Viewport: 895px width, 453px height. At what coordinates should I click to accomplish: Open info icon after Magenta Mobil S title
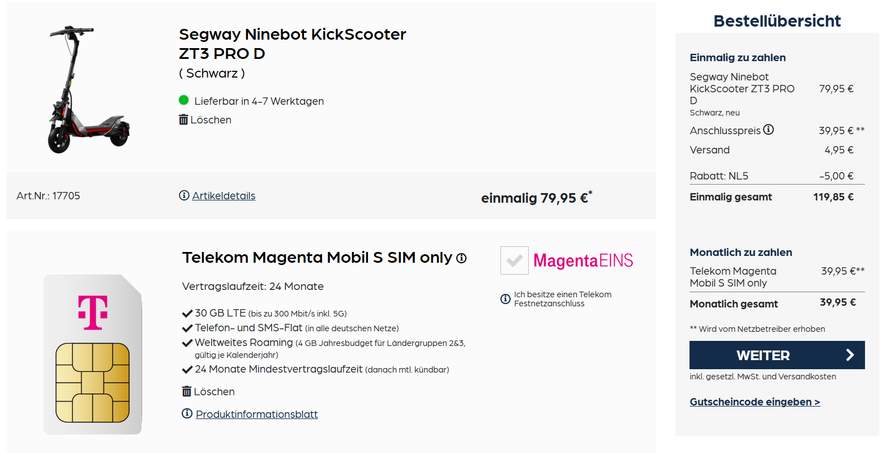[x=461, y=258]
